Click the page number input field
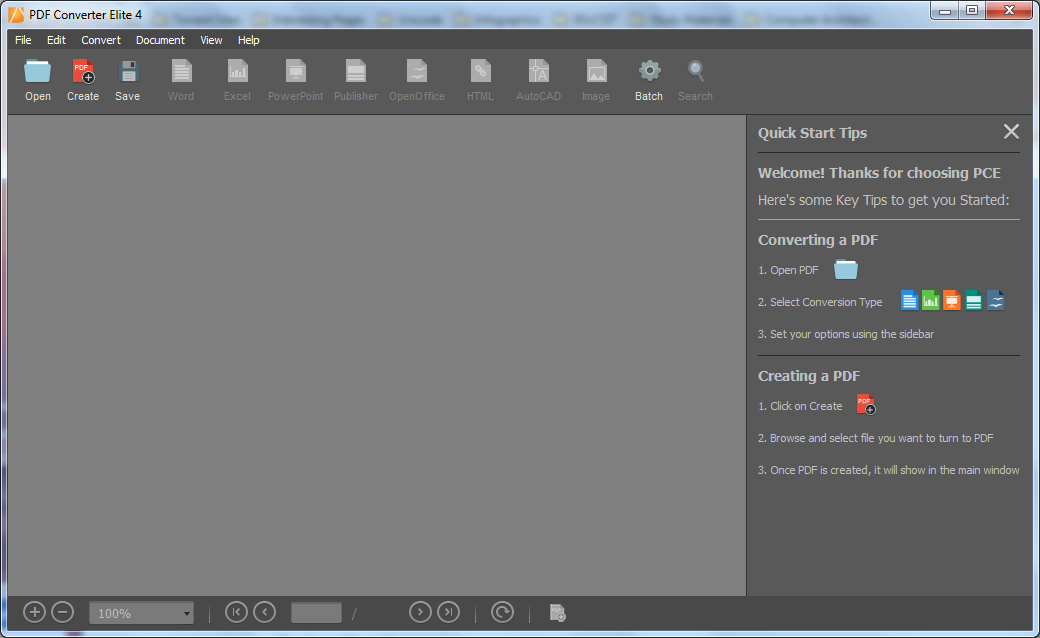The height and width of the screenshot is (638, 1040). click(x=316, y=612)
